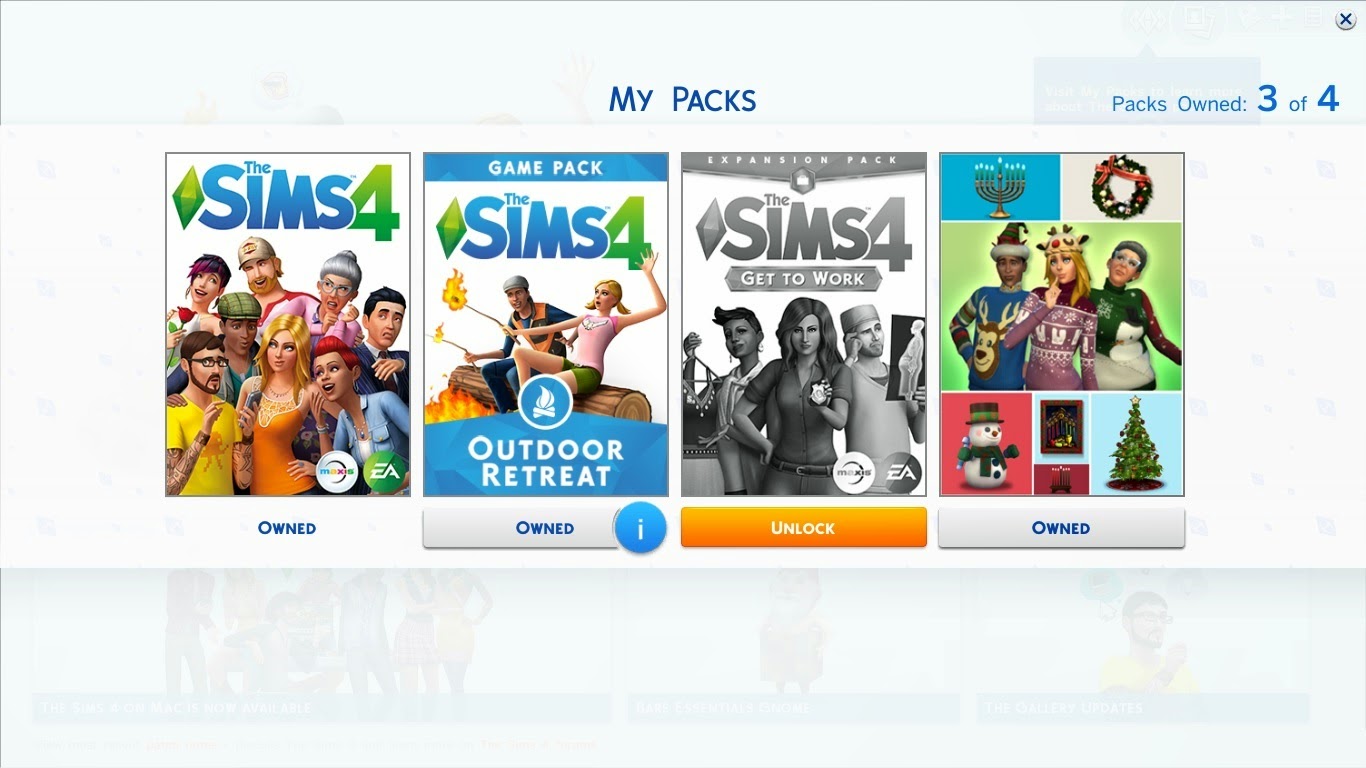Open the blue info icon for Outdoor Retreat

point(640,528)
